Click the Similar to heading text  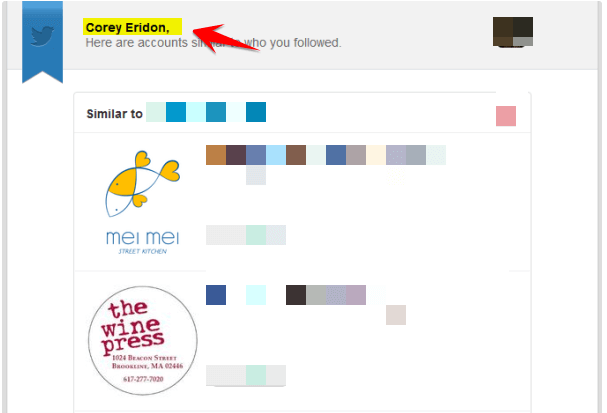(115, 114)
